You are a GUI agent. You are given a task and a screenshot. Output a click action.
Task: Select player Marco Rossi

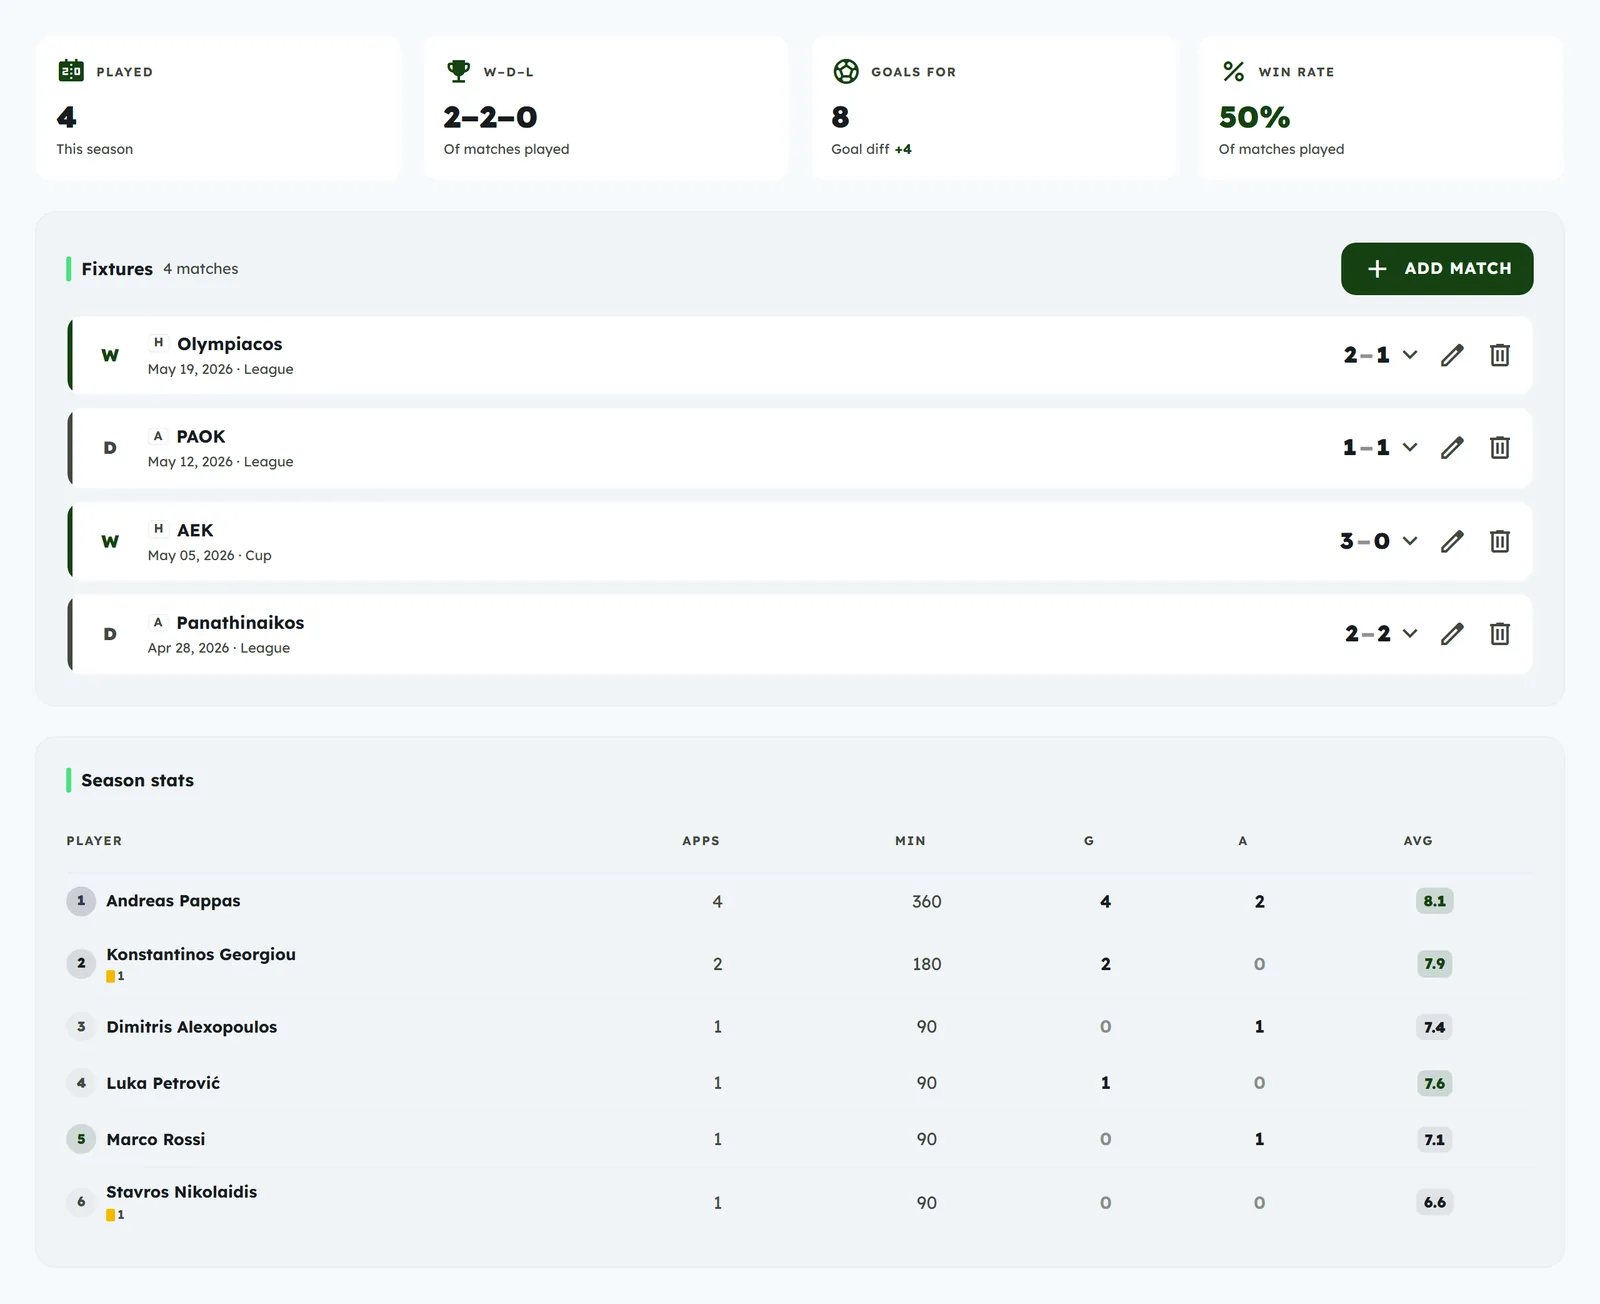156,1139
